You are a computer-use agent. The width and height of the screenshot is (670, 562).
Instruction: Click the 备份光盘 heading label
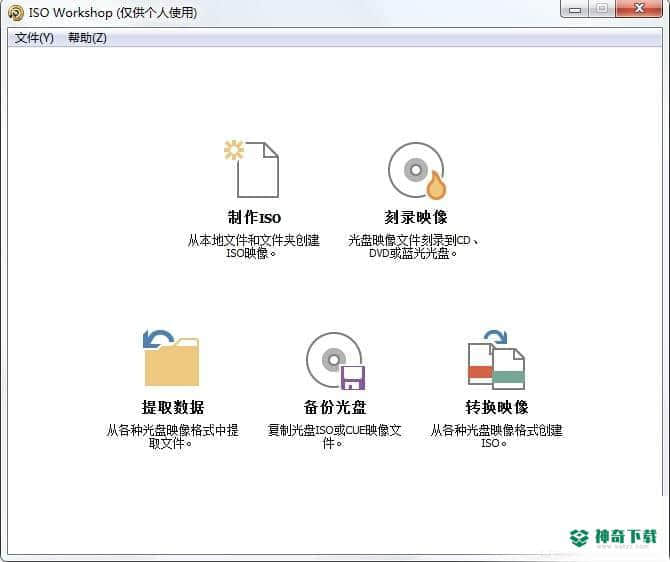335,407
